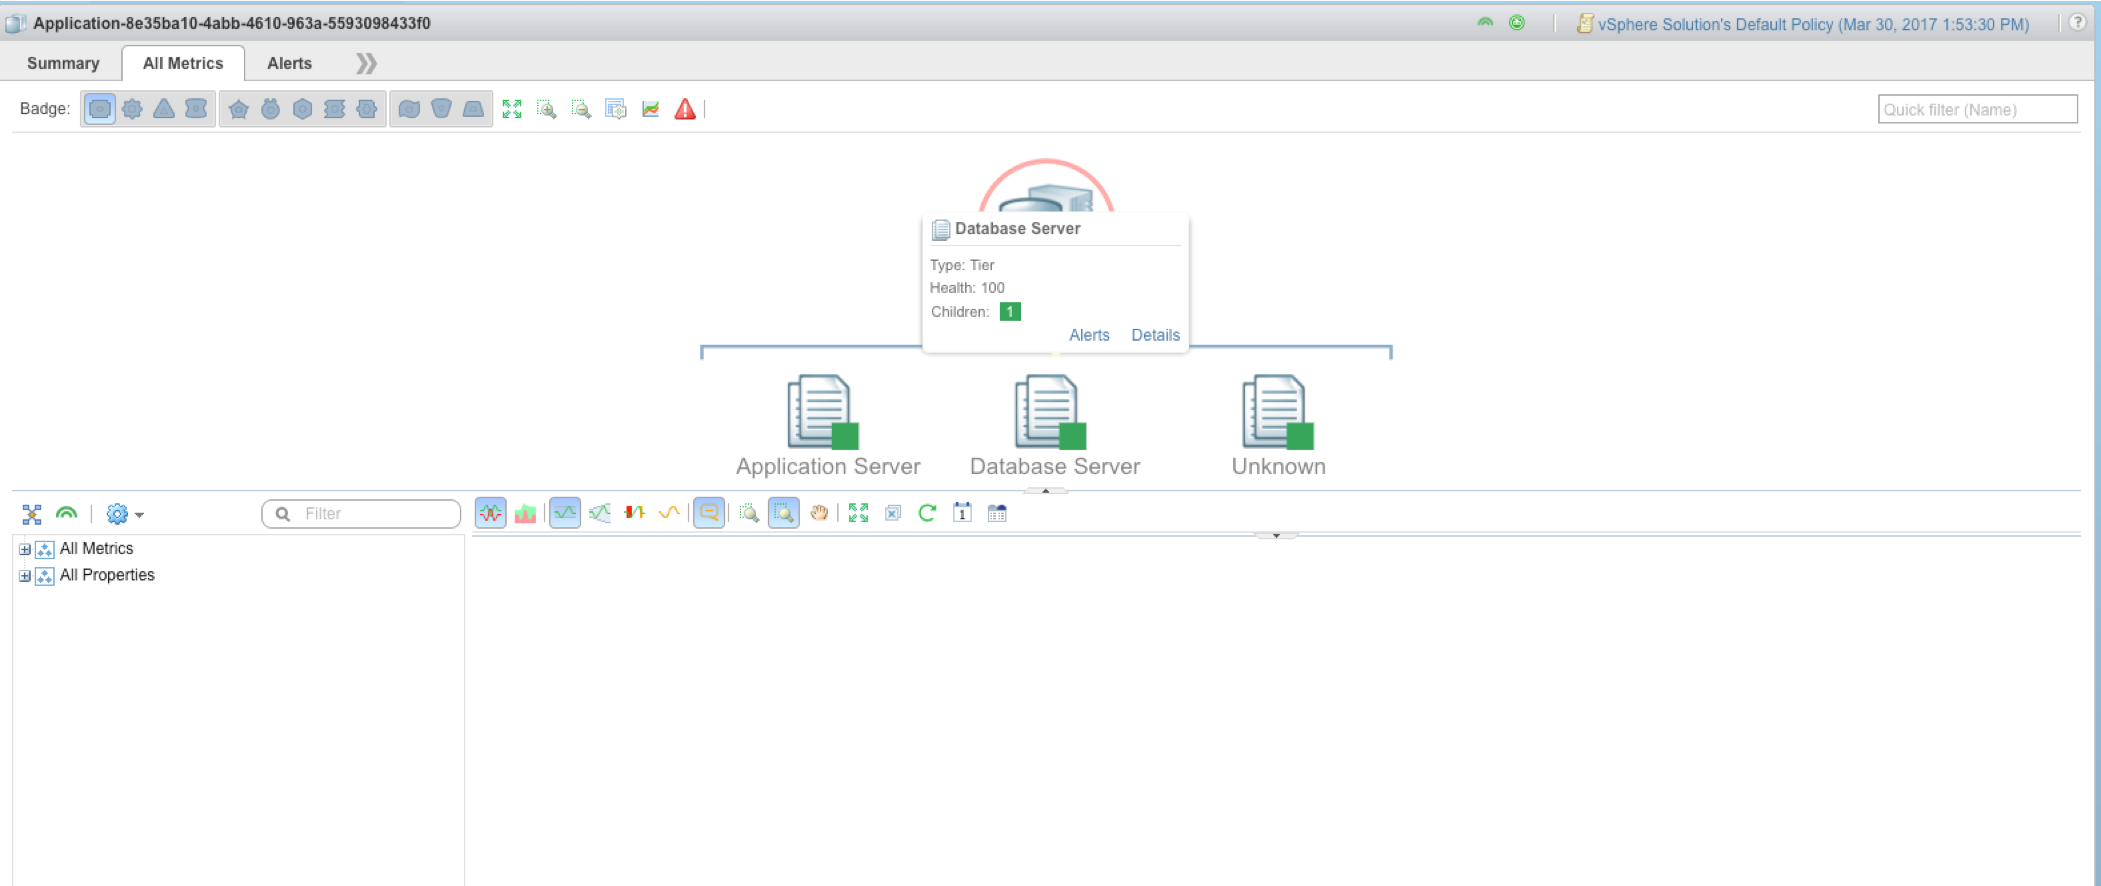Screen dimensions: 2101x886
Task: Open the gear settings dropdown above the metrics tree
Action: point(124,514)
